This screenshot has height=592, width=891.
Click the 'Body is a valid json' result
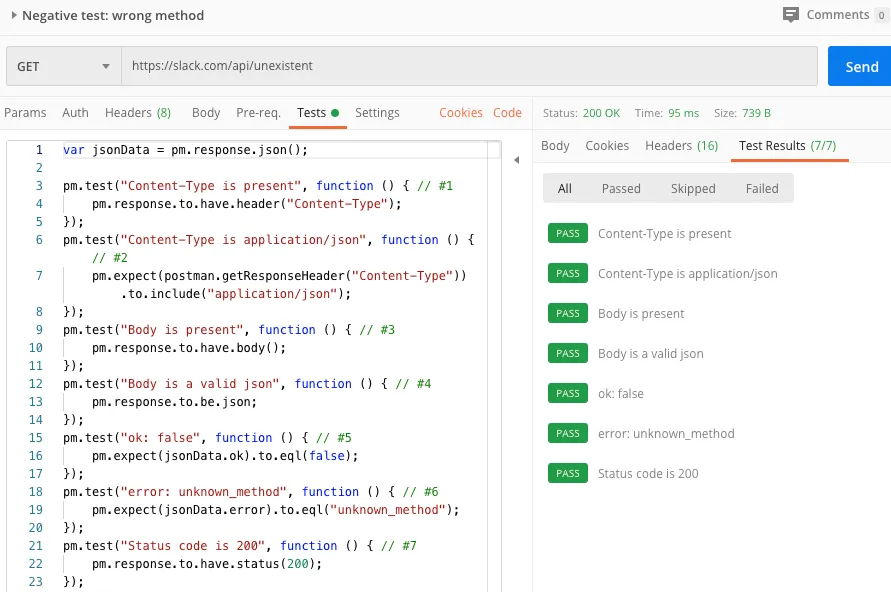(651, 353)
